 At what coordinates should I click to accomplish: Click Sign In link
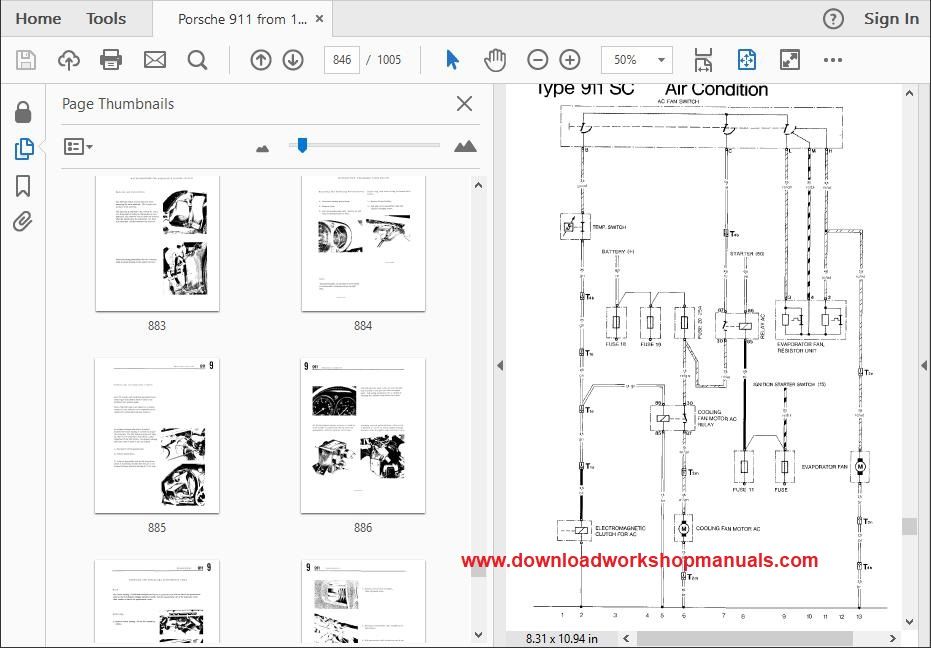[x=891, y=19]
